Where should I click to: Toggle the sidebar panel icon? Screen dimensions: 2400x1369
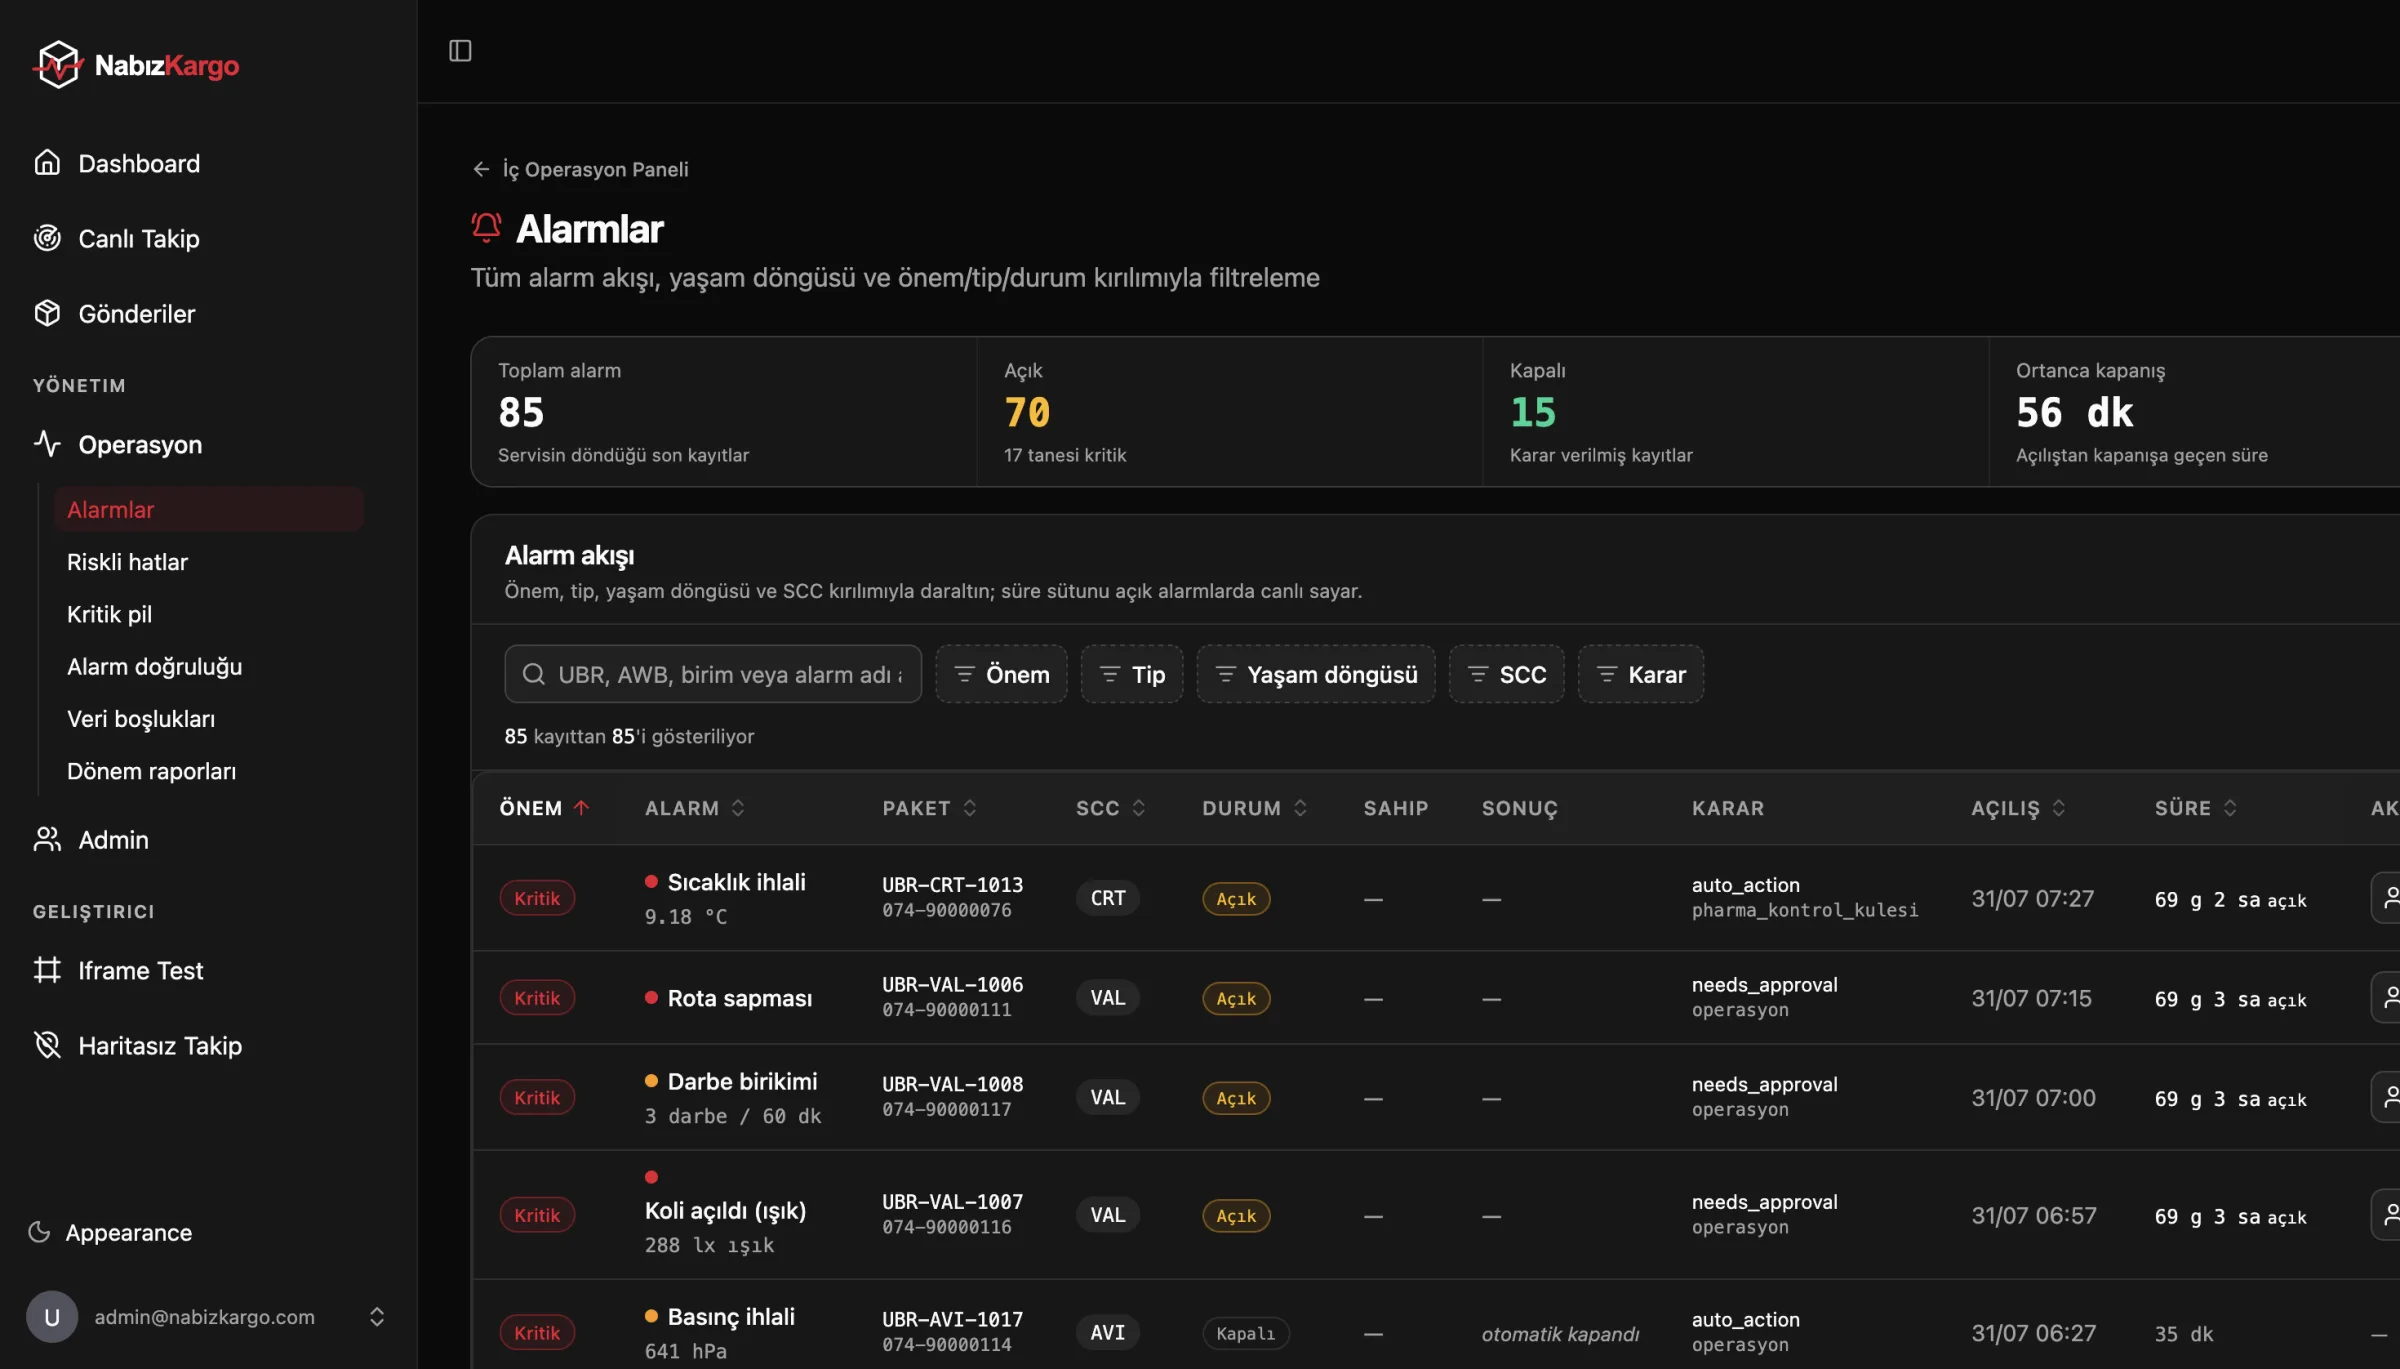460,51
